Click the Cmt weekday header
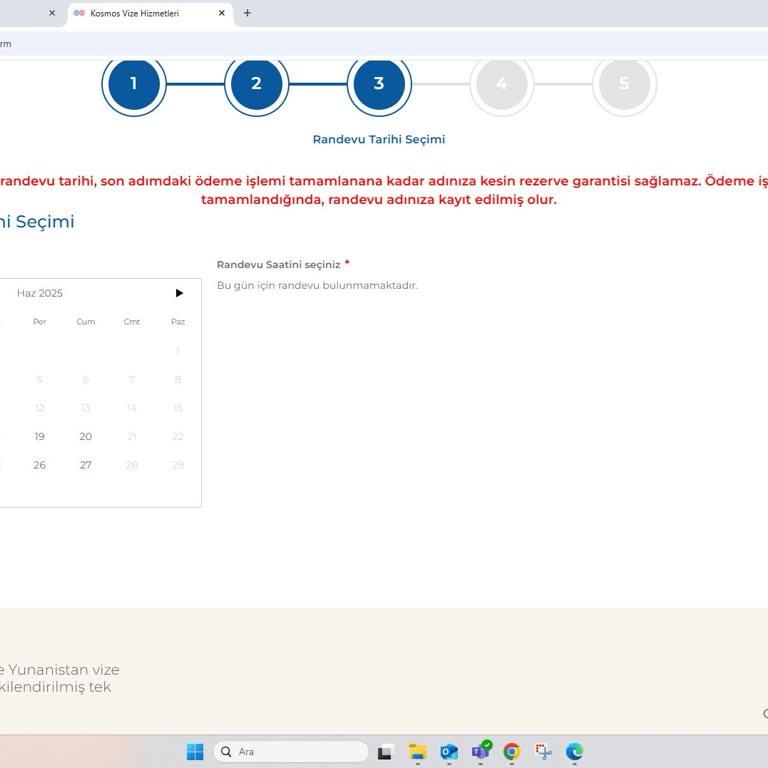The height and width of the screenshot is (768, 768). click(x=132, y=322)
